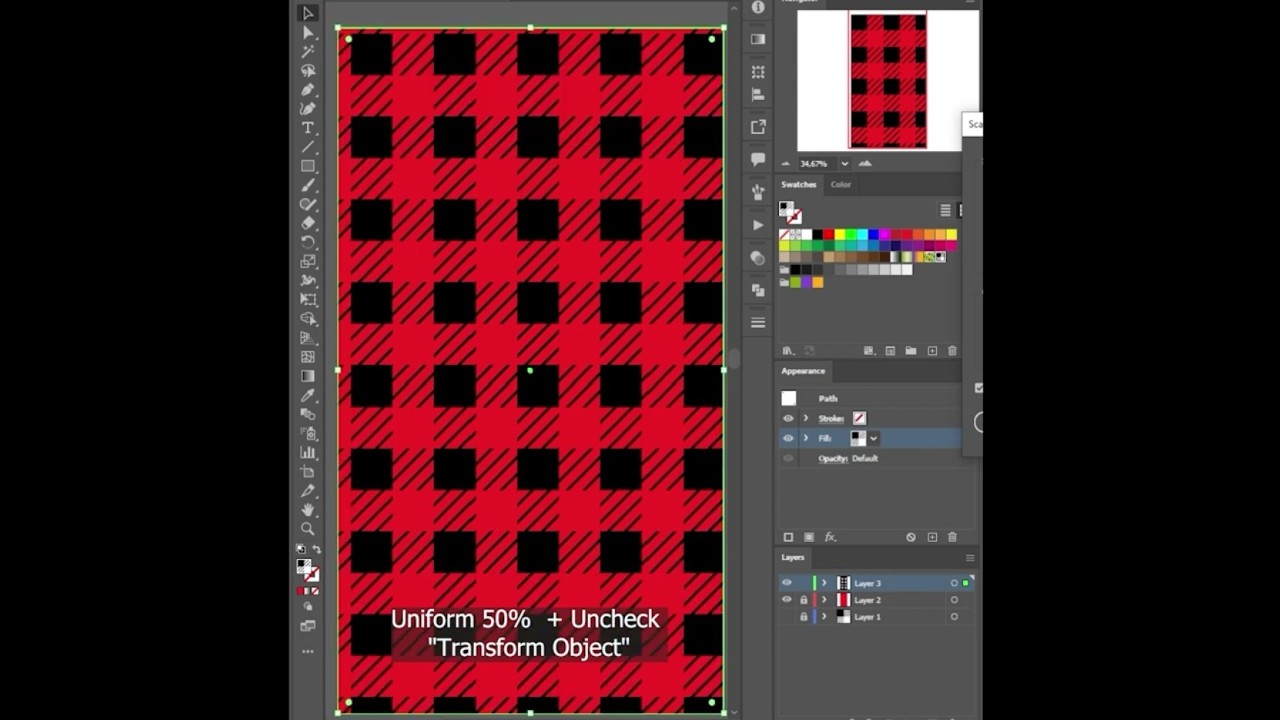
Task: Select the Symbol Sprayer tool
Action: point(308,433)
